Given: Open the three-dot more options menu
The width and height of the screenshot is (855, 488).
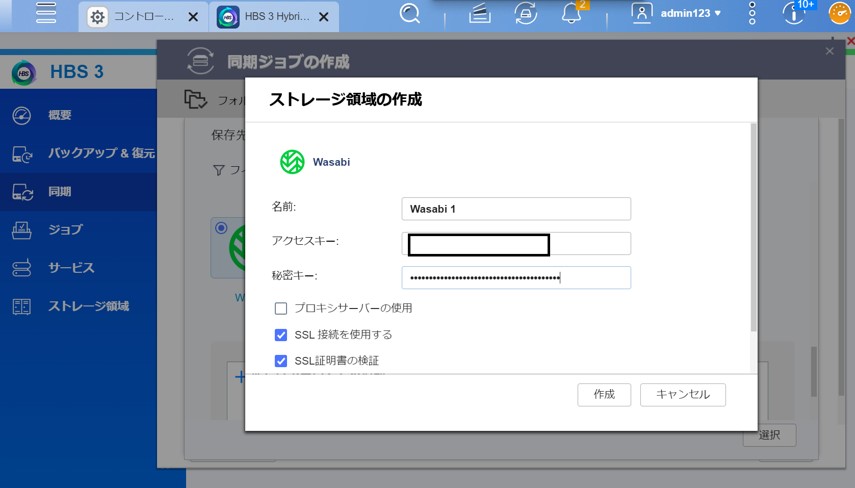Looking at the screenshot, I should [752, 14].
